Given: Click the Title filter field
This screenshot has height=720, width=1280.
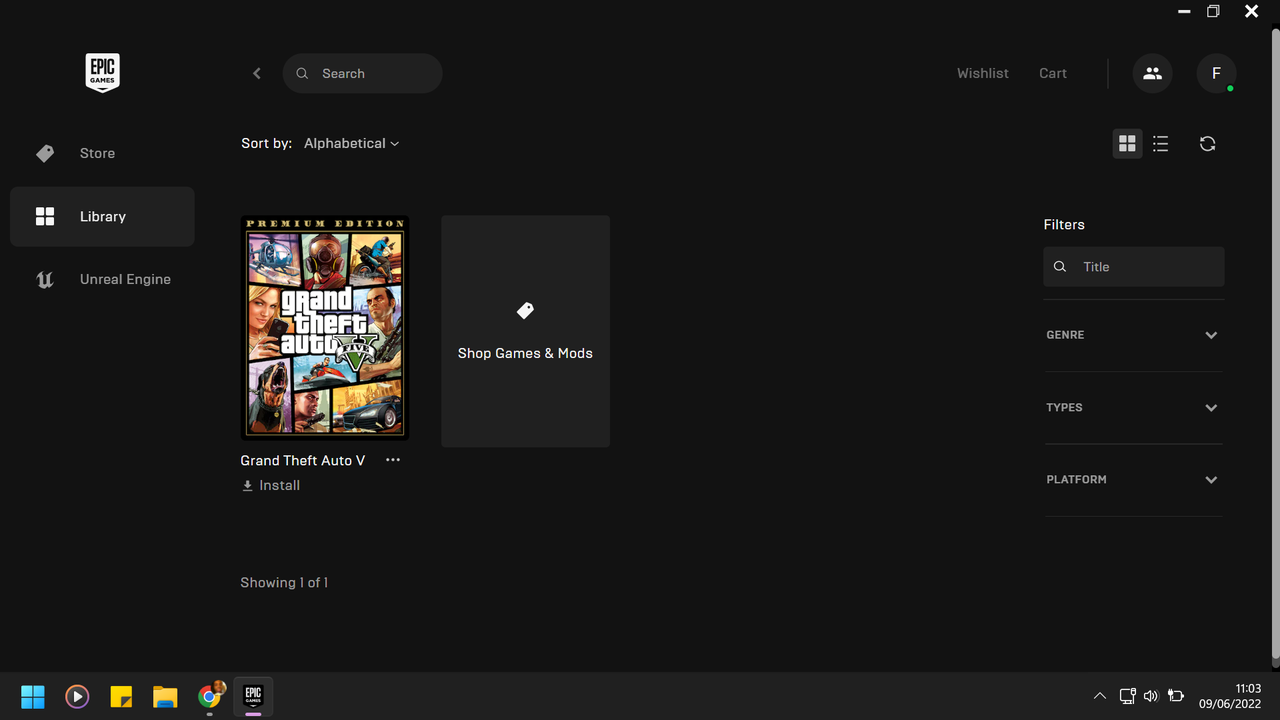Looking at the screenshot, I should click(1134, 267).
